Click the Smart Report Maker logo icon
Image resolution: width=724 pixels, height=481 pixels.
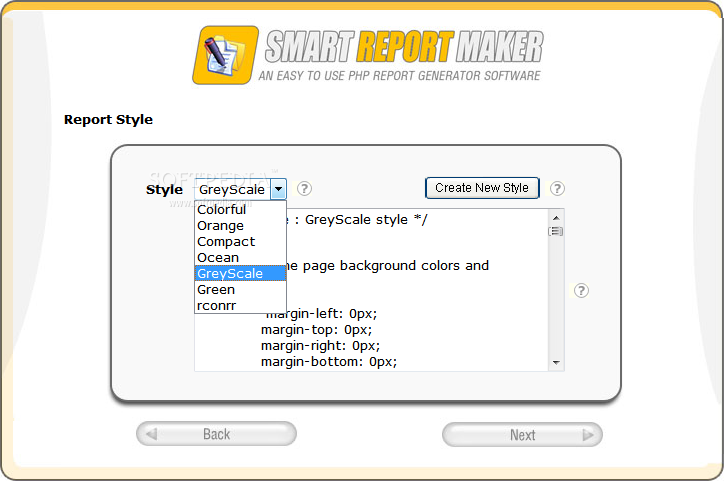(226, 55)
